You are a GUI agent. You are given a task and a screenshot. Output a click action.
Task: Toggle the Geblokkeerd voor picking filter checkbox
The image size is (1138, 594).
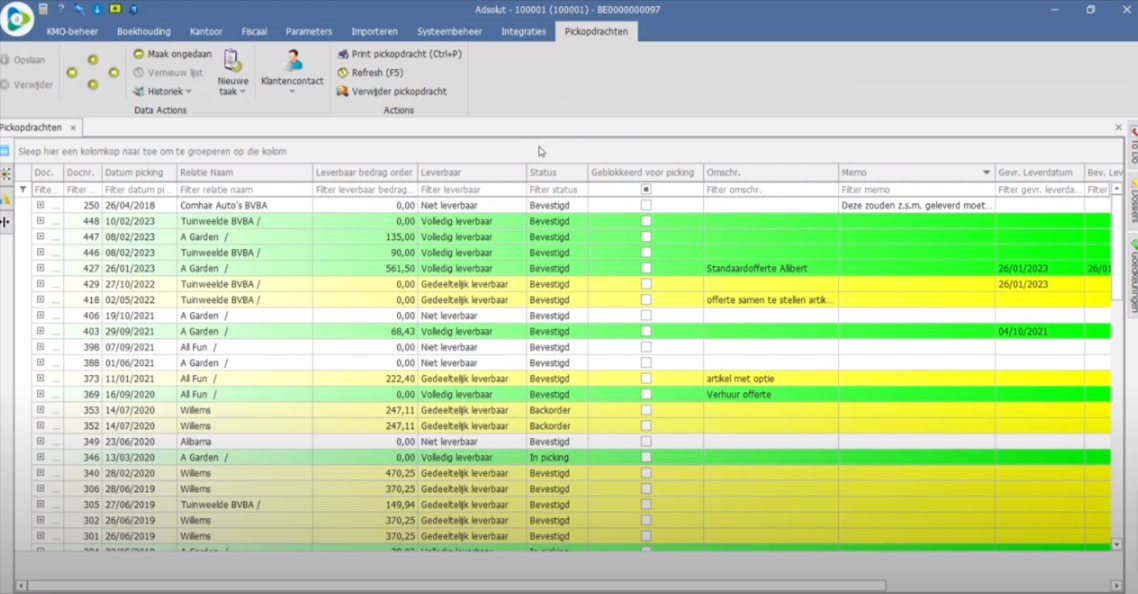point(646,189)
